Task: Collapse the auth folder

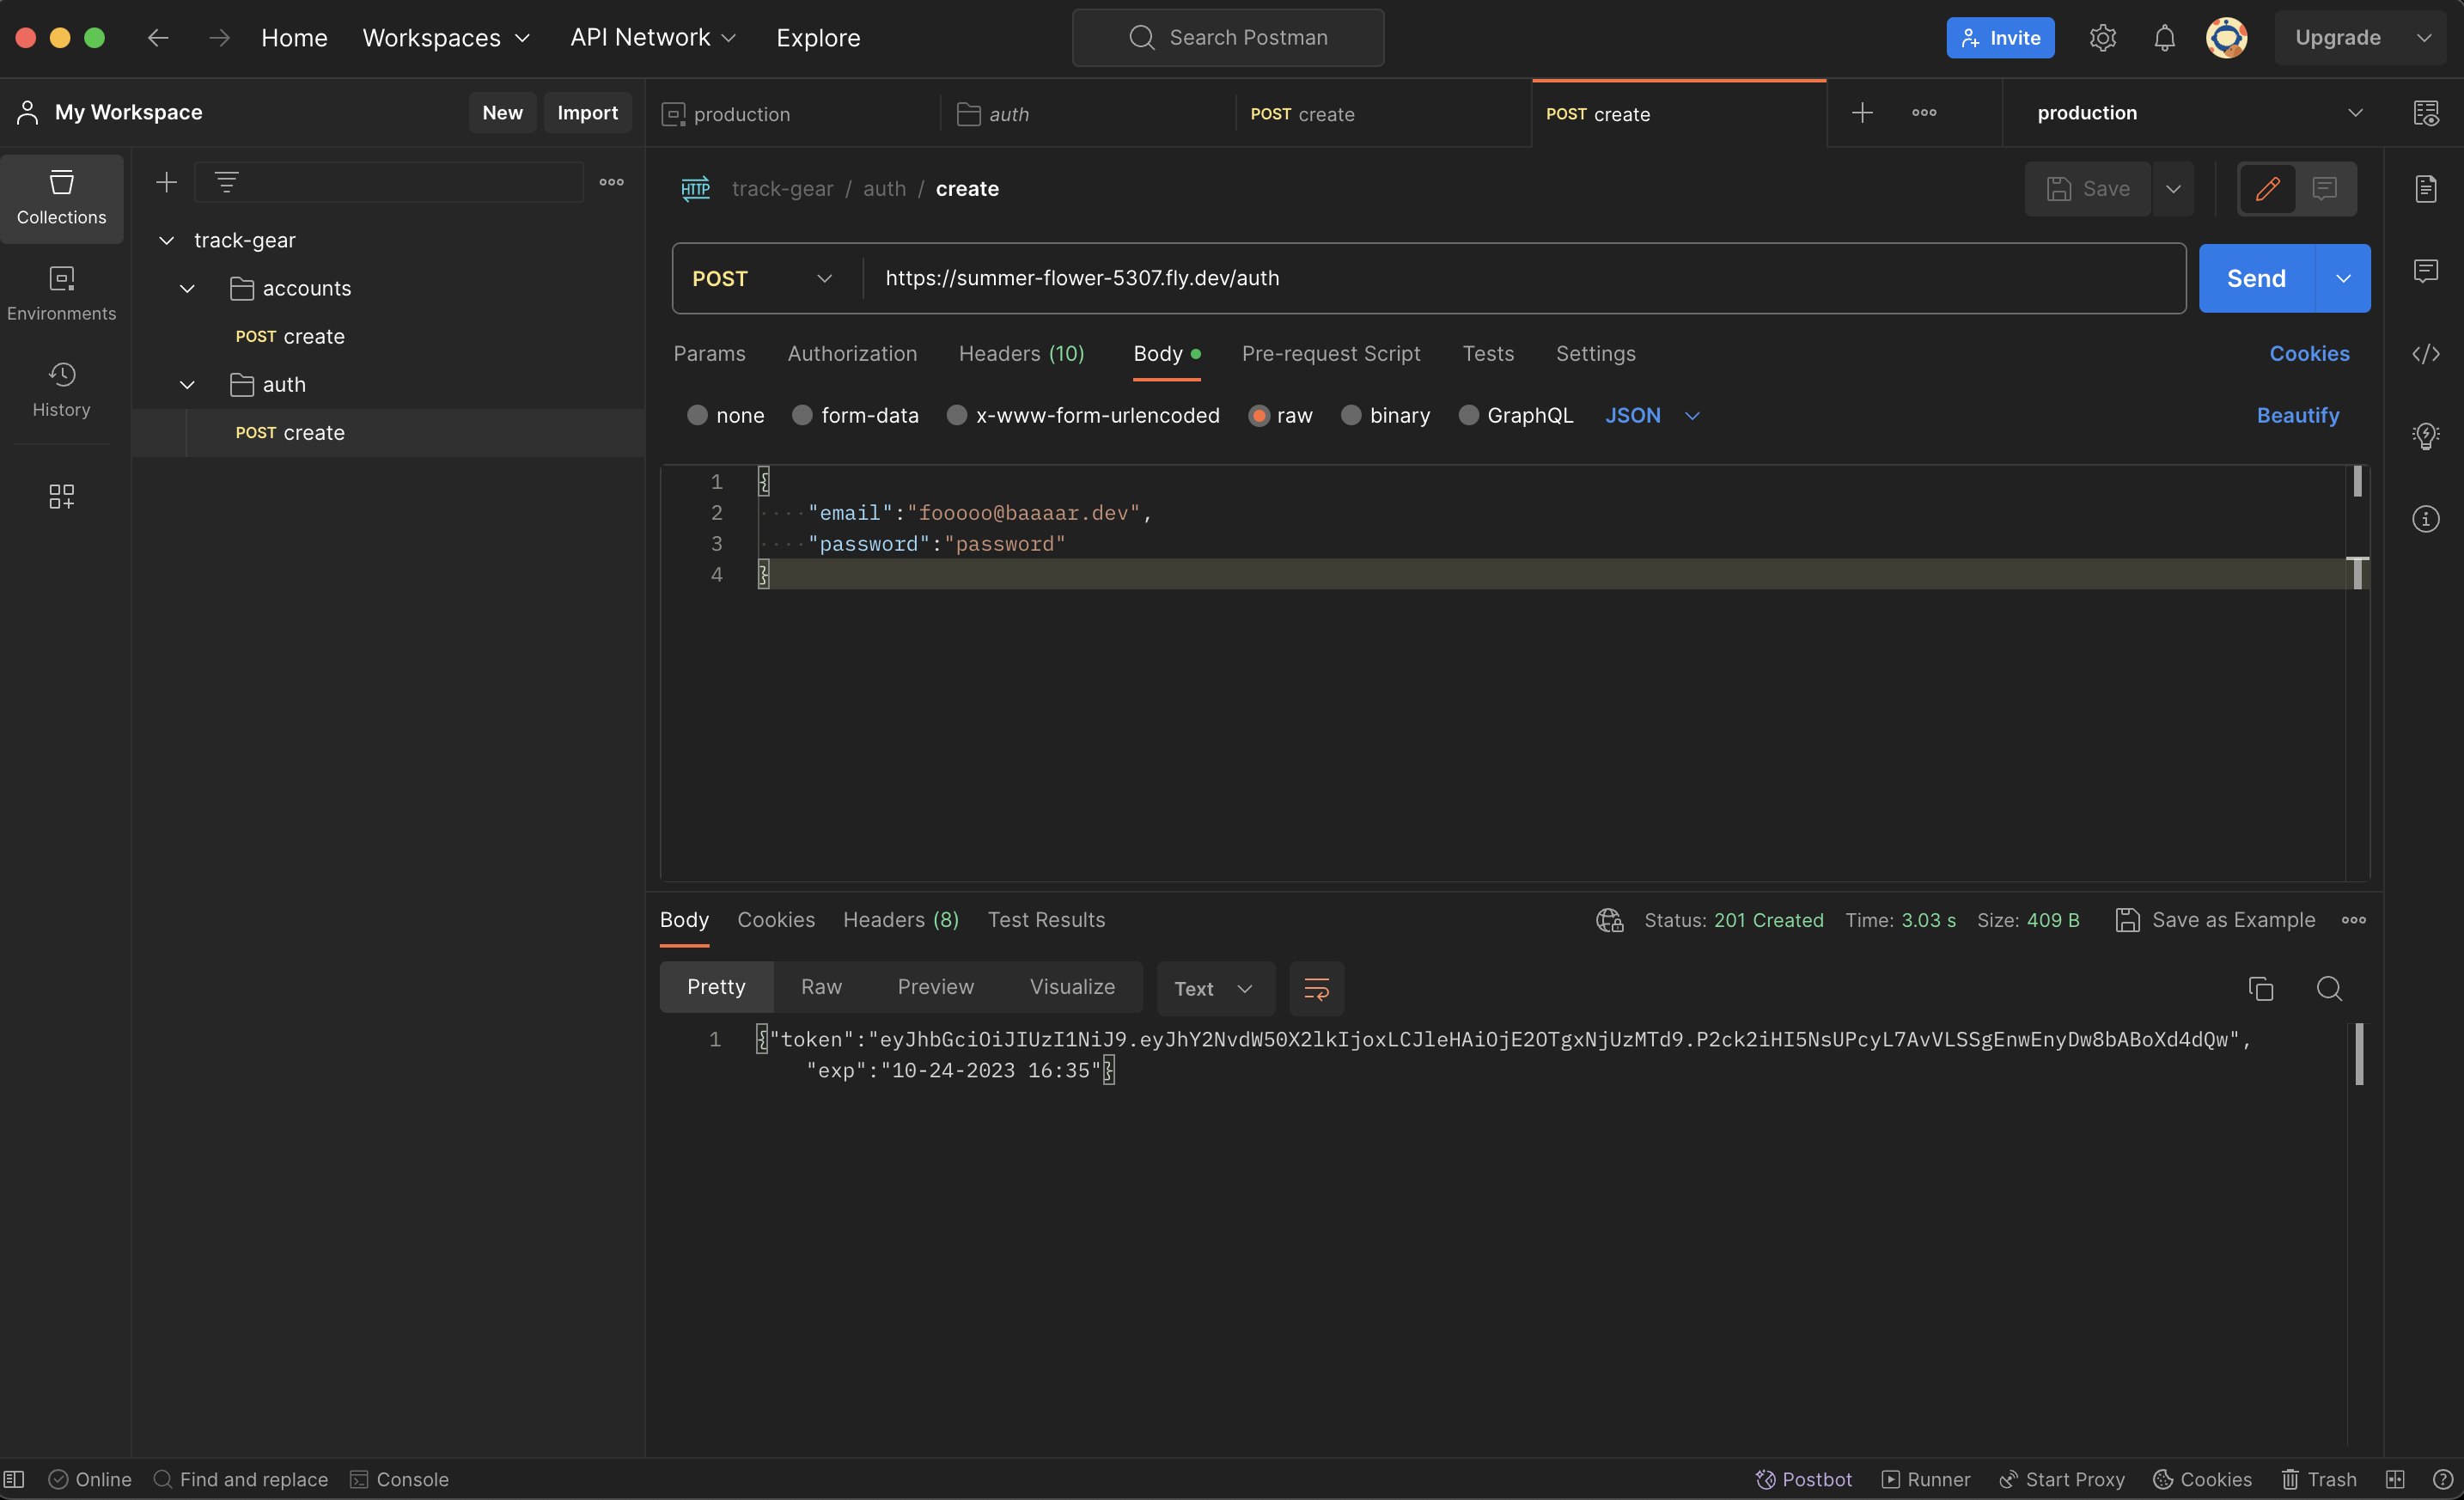Action: click(x=187, y=385)
